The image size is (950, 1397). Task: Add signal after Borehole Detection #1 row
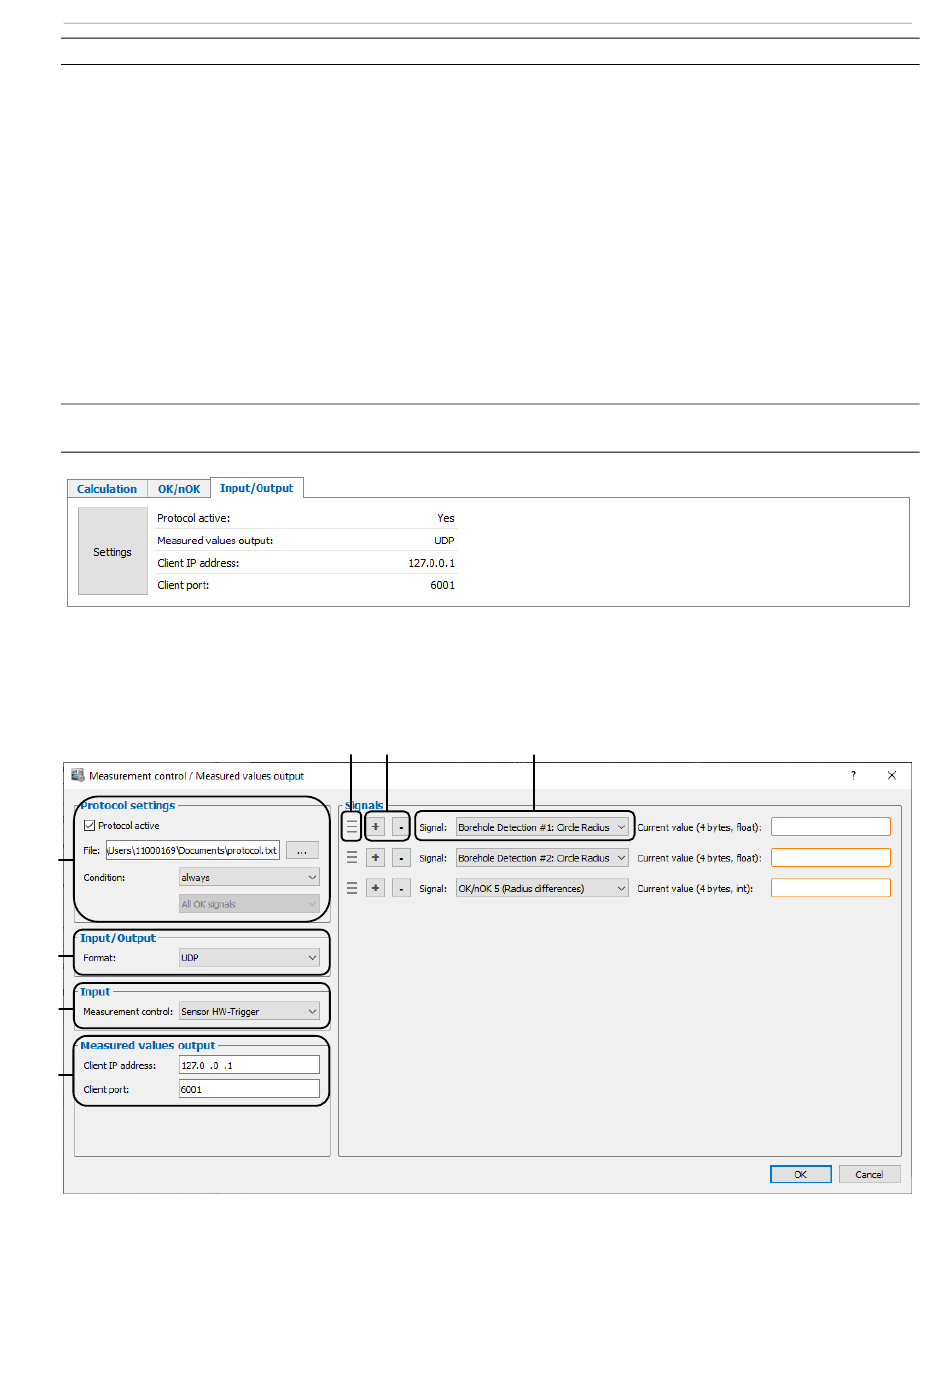[x=376, y=827]
